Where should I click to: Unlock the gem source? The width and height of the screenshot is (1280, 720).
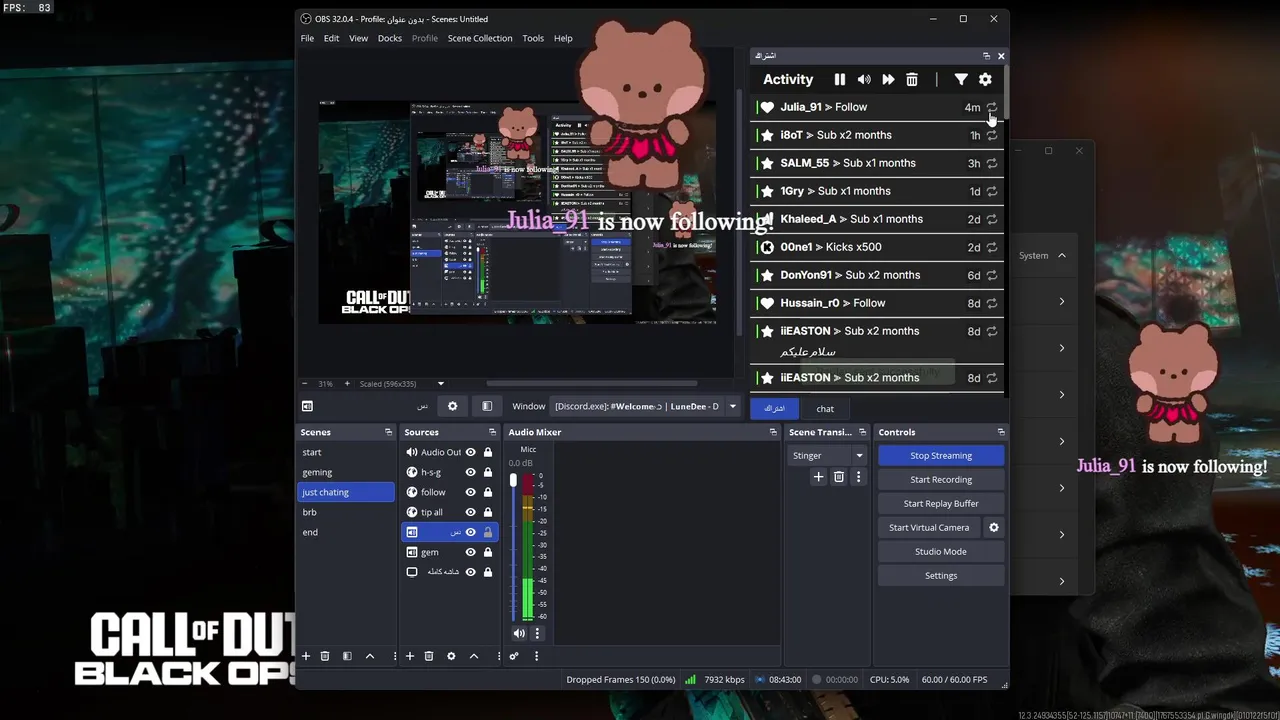click(488, 552)
